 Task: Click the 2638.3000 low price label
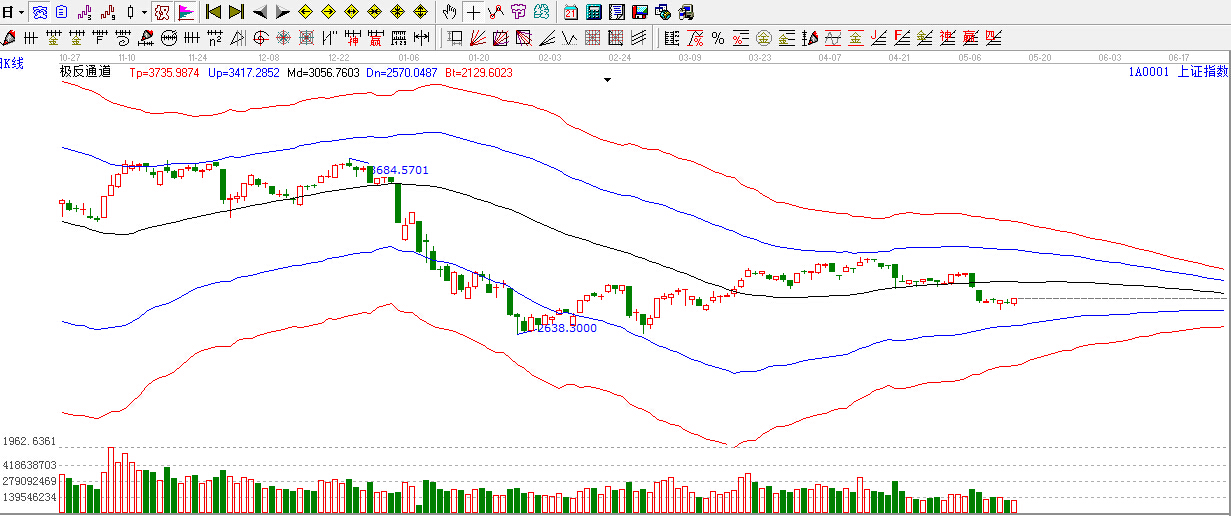[x=567, y=328]
